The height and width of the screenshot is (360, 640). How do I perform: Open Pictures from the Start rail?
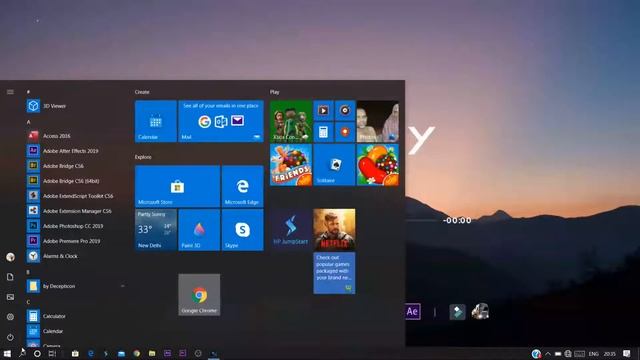pos(10,297)
